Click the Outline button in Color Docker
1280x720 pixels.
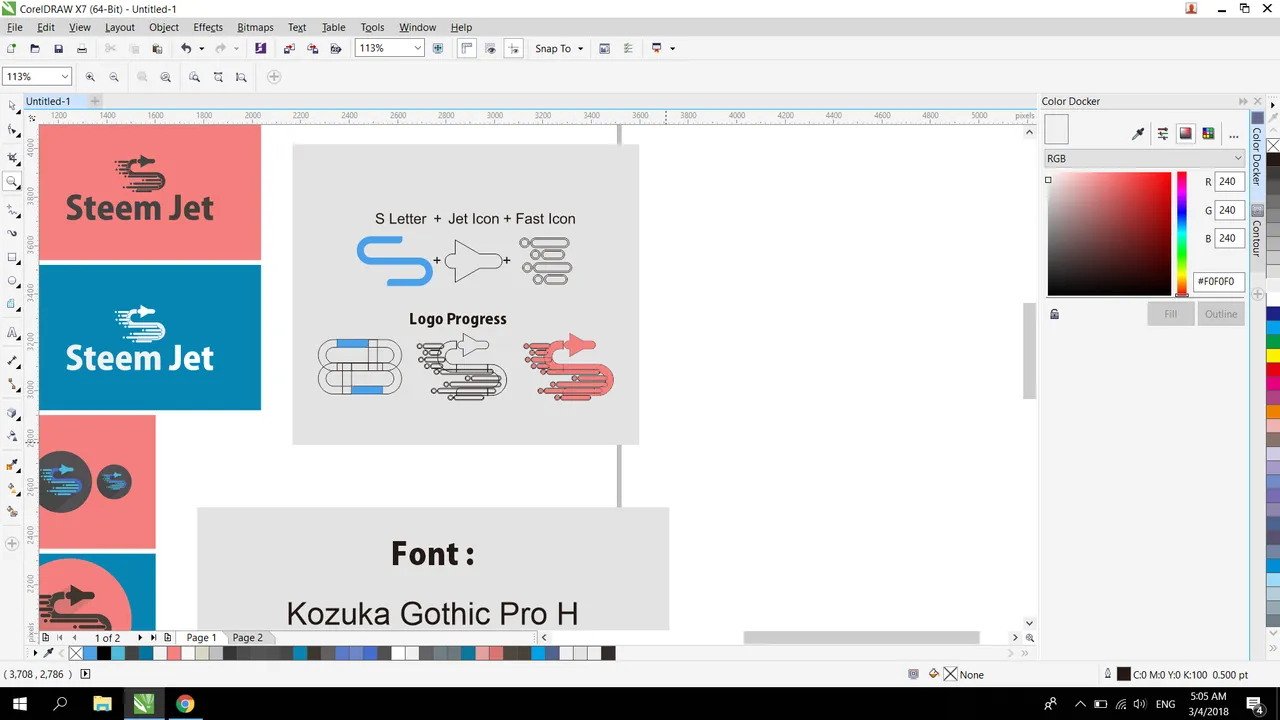tap(1221, 314)
